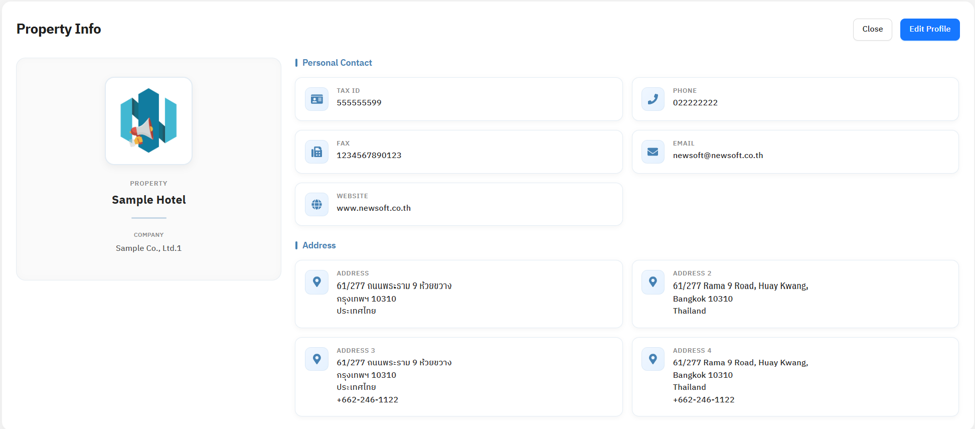The height and width of the screenshot is (429, 975).
Task: Select the Tax ID value 555555599
Action: pyautogui.click(x=359, y=103)
